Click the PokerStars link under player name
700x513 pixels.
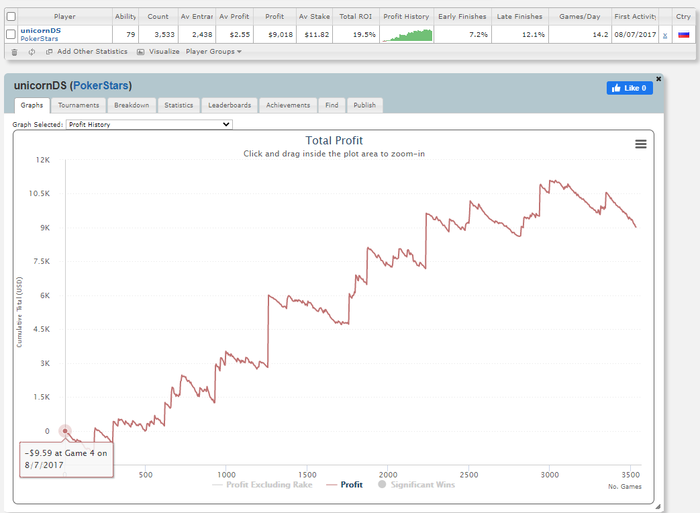click(x=39, y=38)
